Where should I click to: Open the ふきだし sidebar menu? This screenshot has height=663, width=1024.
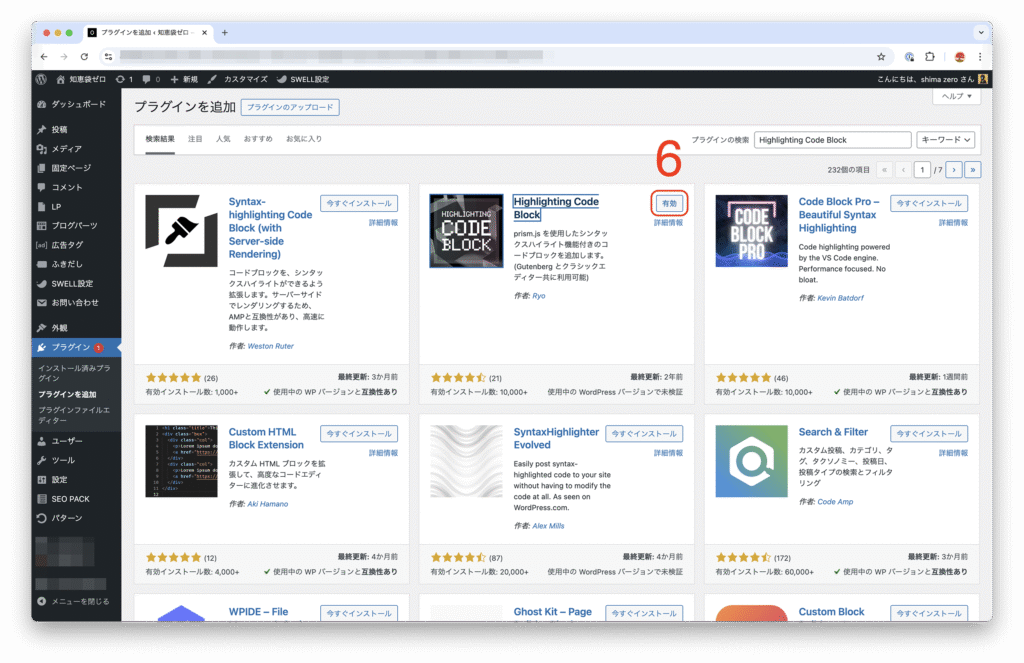click(x=76, y=264)
